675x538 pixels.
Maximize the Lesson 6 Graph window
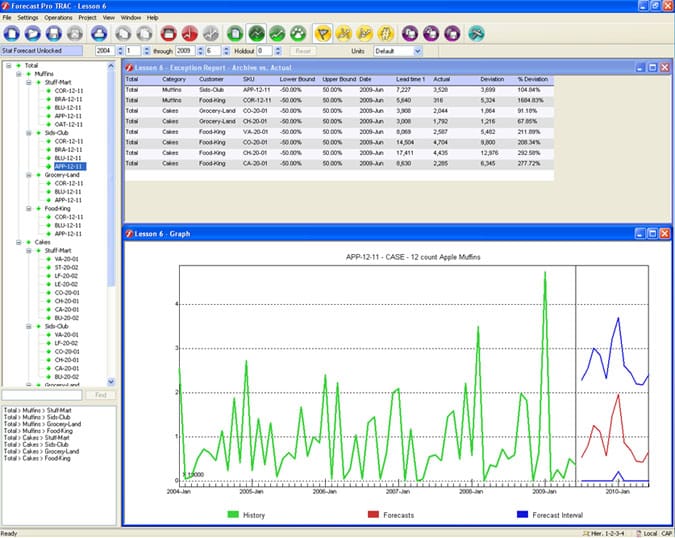pyautogui.click(x=652, y=234)
